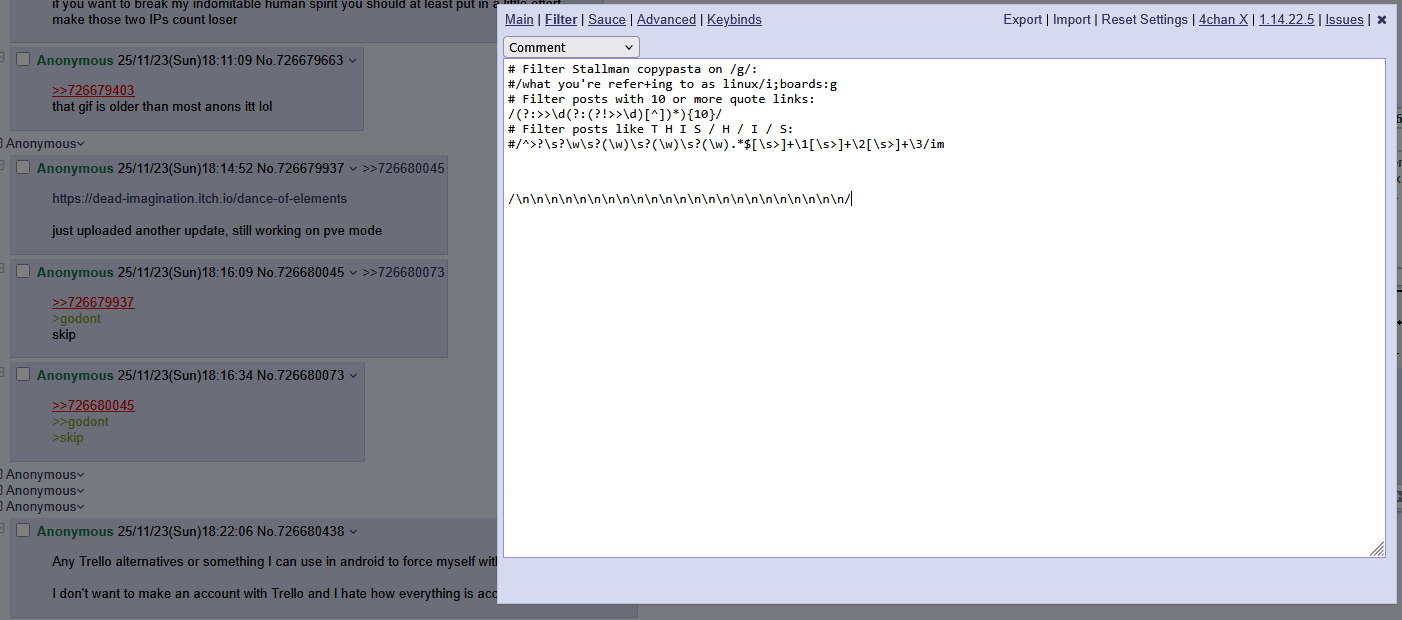Viewport: 1402px width, 620px height.
Task: Click the timestamp 25/11/23(Sun)18:14:52
Action: [185, 168]
